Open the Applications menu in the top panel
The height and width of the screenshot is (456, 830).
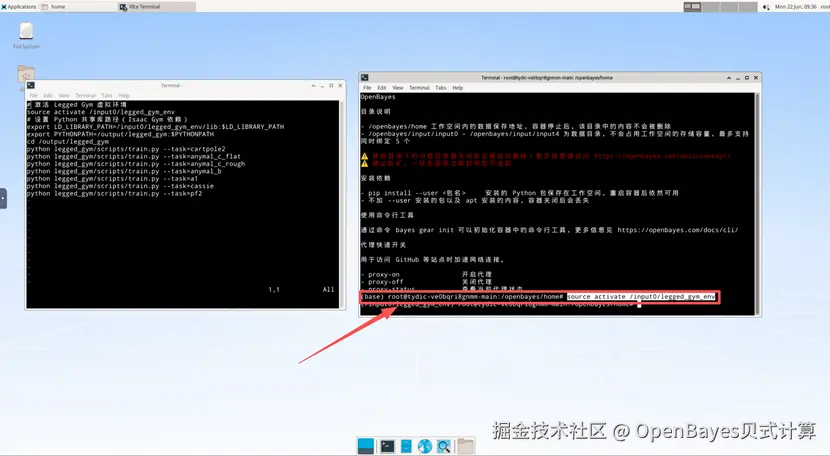(19, 6)
